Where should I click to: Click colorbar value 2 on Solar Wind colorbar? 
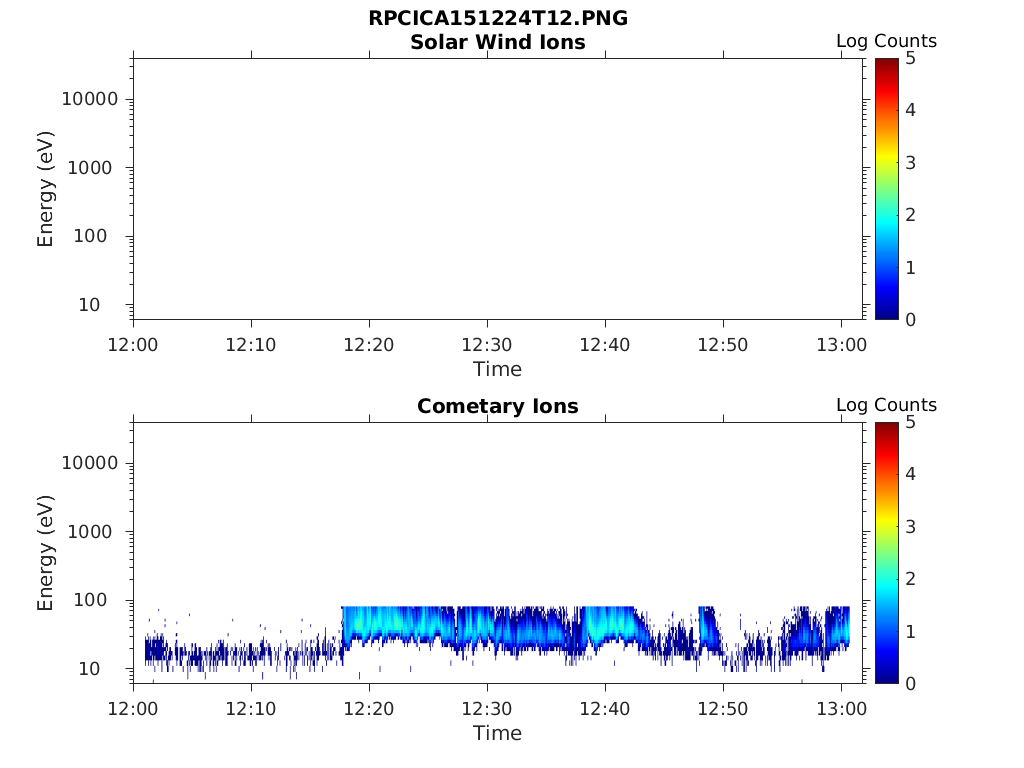pyautogui.click(x=910, y=214)
